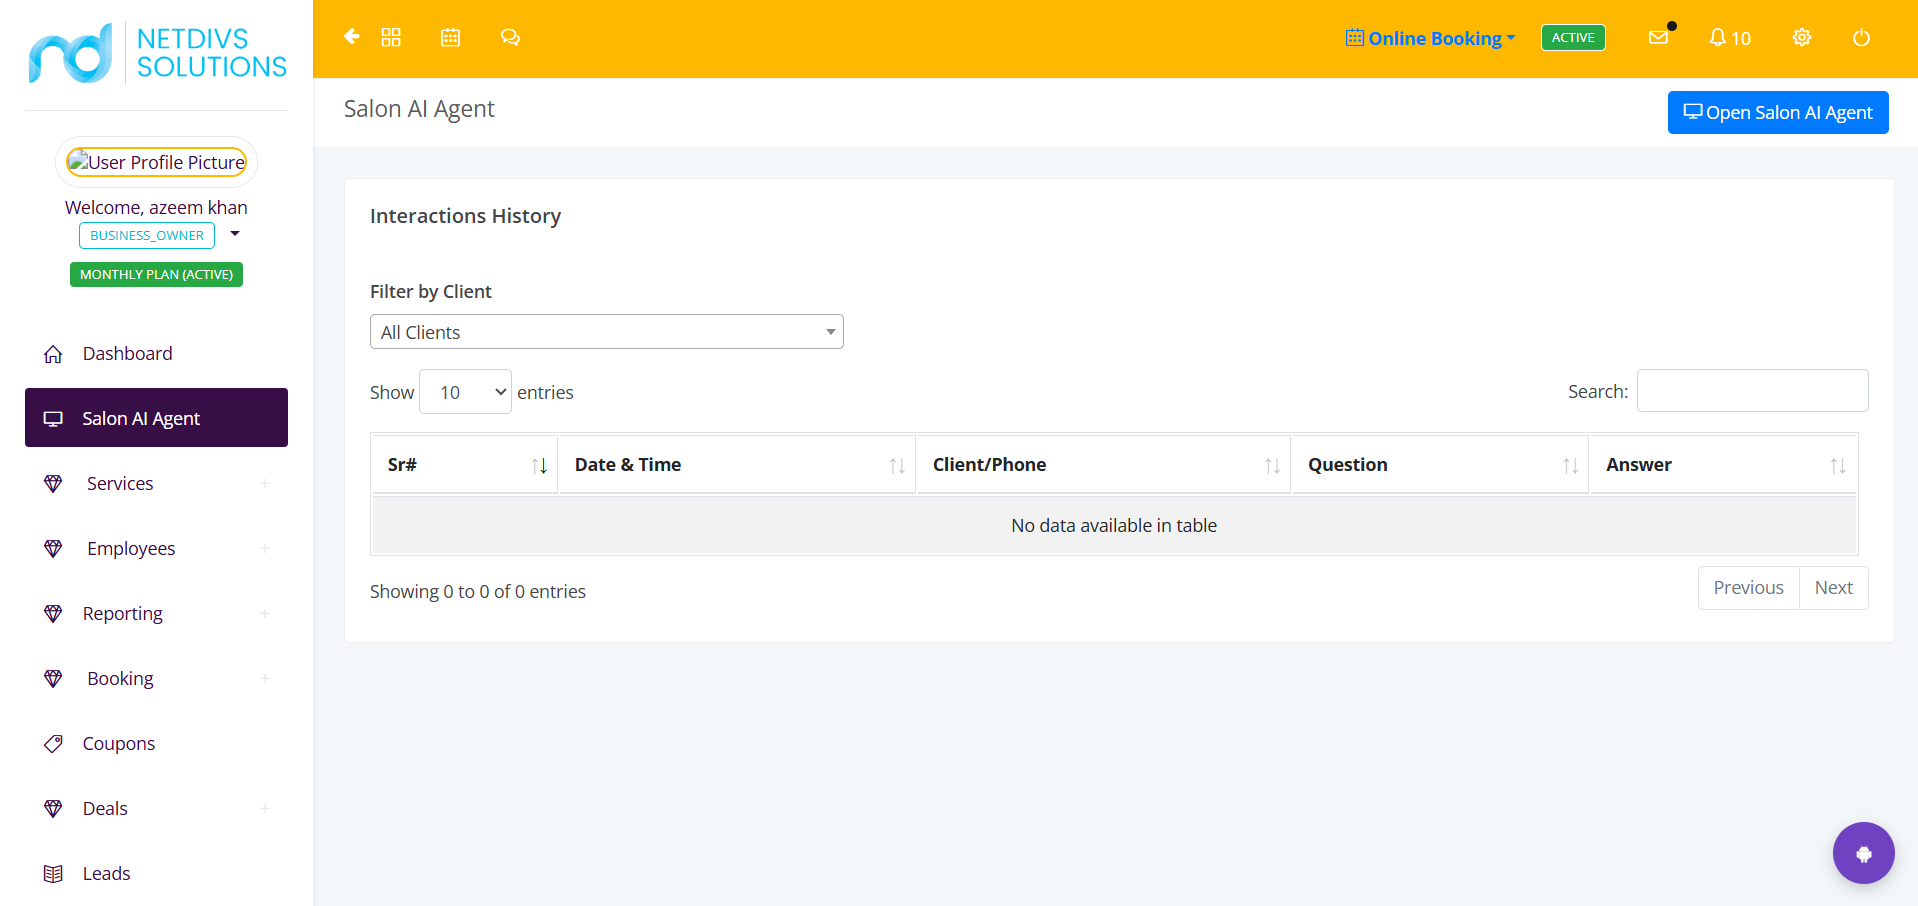Click the Open Salon AI Agent button
The width and height of the screenshot is (1918, 906).
(x=1778, y=112)
